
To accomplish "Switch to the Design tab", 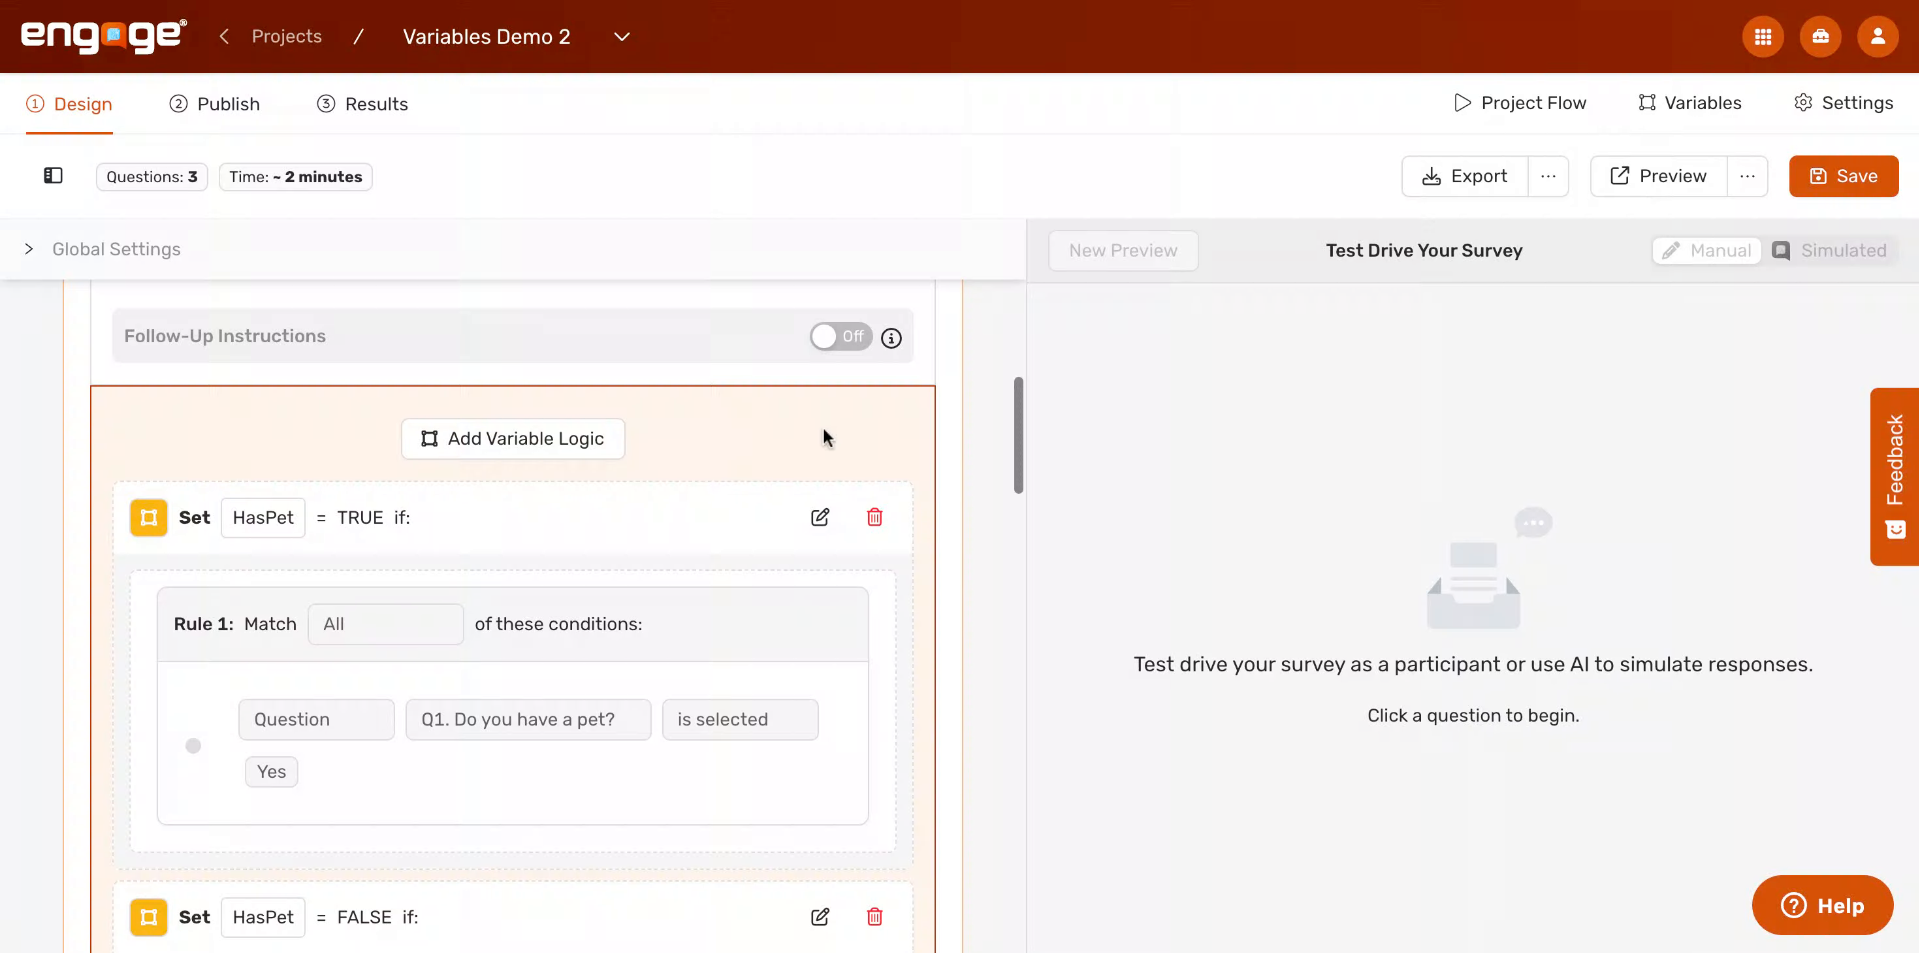I will pos(69,104).
